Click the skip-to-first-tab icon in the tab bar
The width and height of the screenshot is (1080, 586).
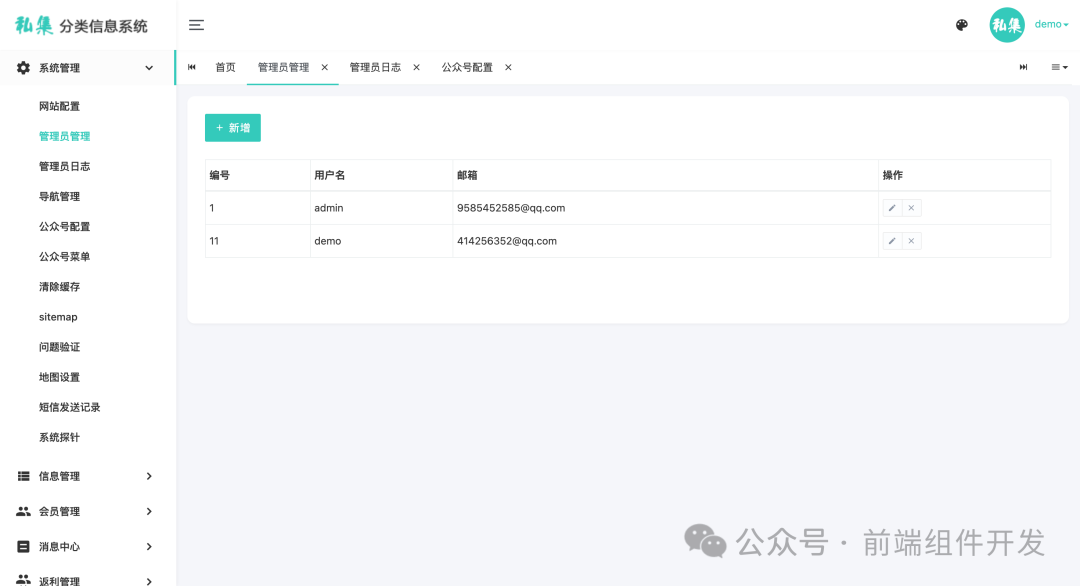pyautogui.click(x=190, y=67)
